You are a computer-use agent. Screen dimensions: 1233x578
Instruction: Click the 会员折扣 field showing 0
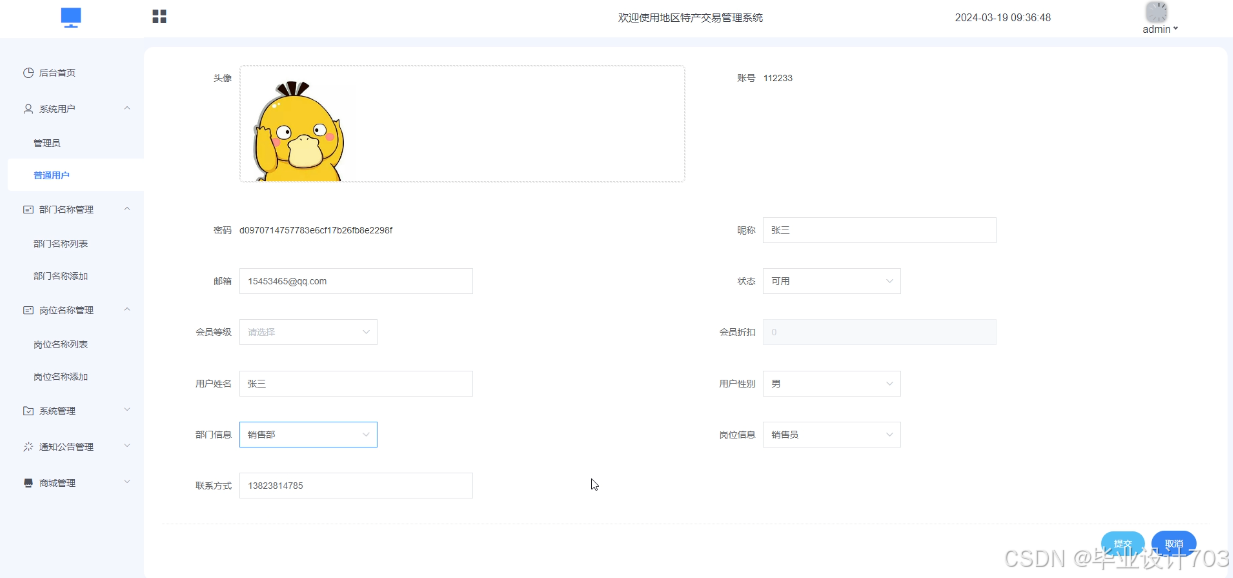880,332
